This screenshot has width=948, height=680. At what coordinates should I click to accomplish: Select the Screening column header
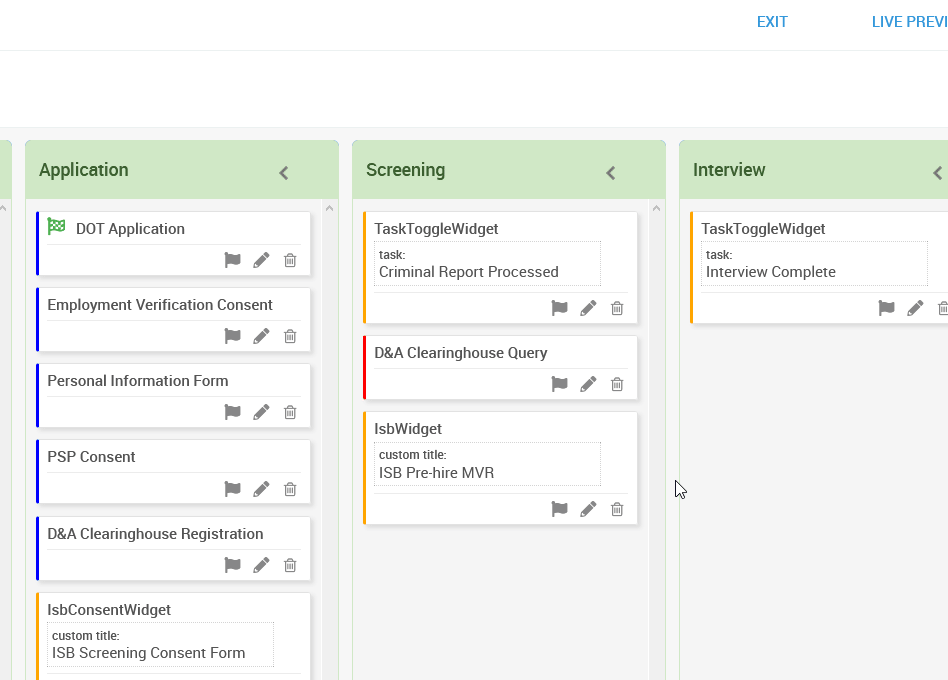pyautogui.click(x=406, y=170)
